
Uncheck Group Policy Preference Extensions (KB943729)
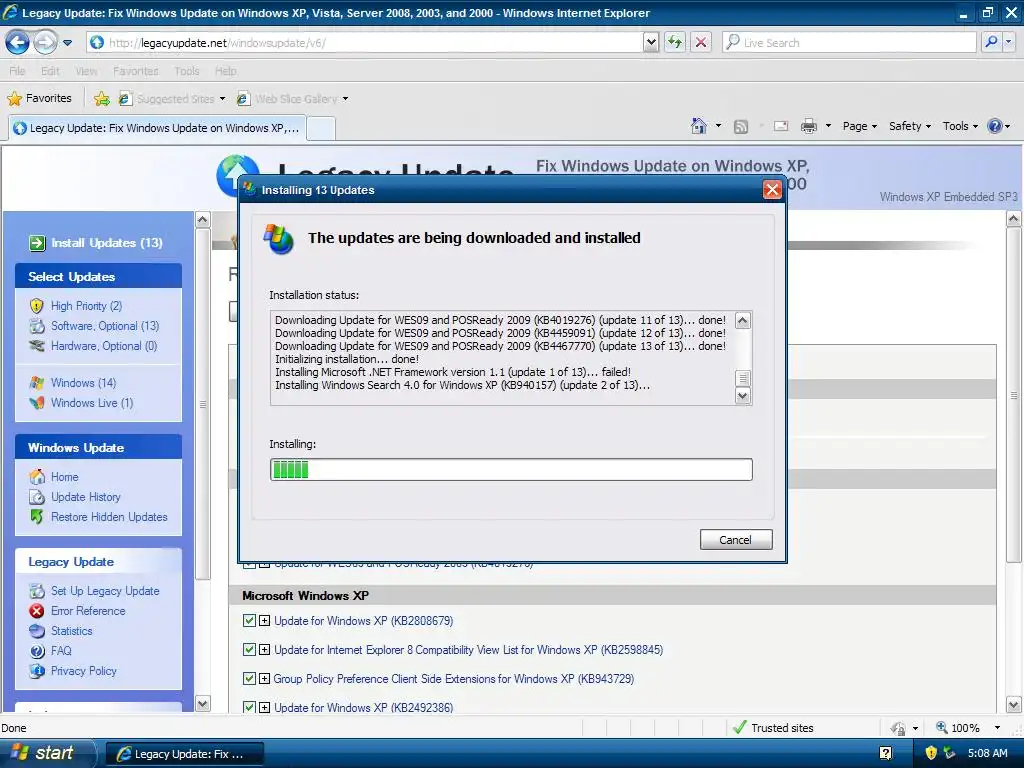[x=249, y=678]
